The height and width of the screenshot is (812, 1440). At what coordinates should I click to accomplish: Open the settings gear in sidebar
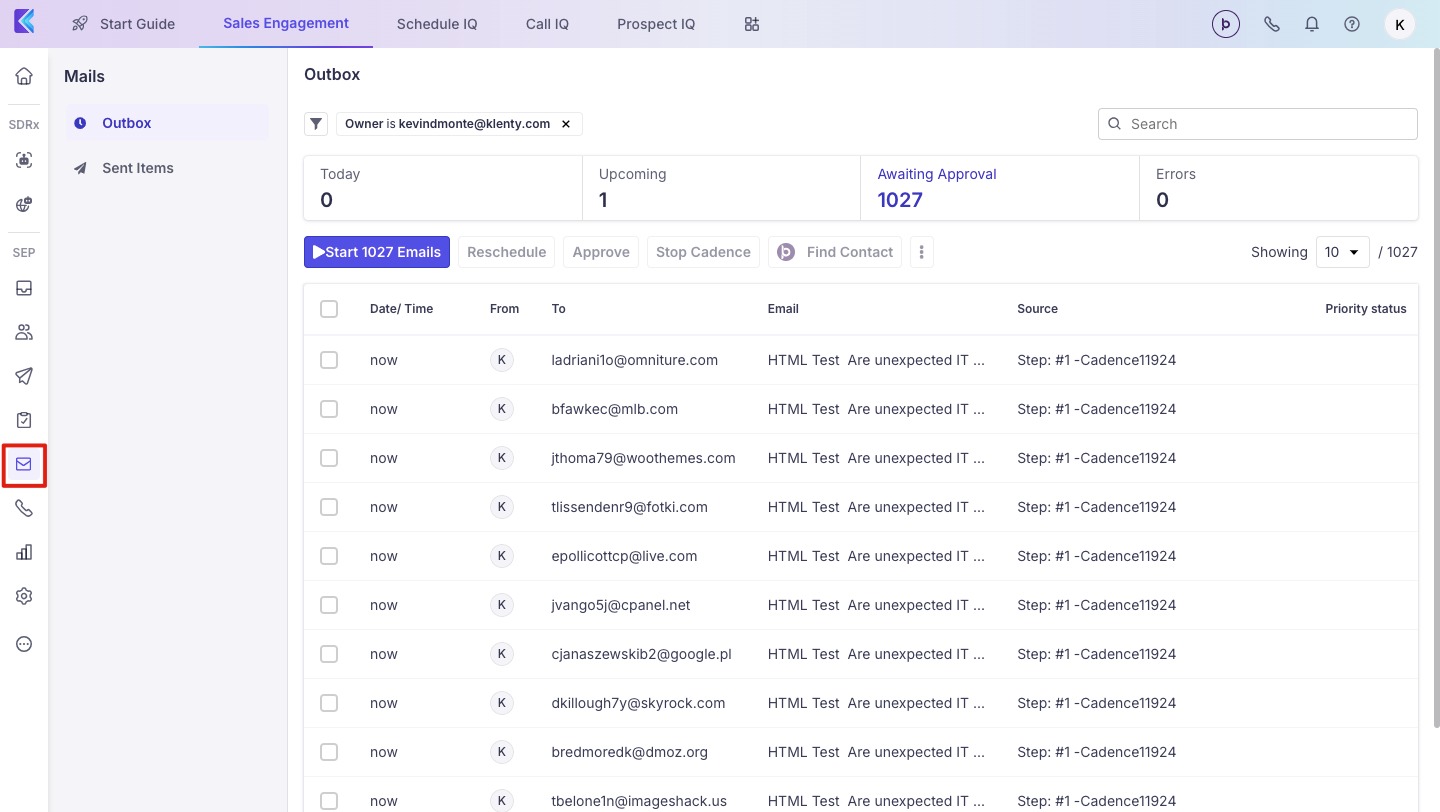[x=24, y=596]
